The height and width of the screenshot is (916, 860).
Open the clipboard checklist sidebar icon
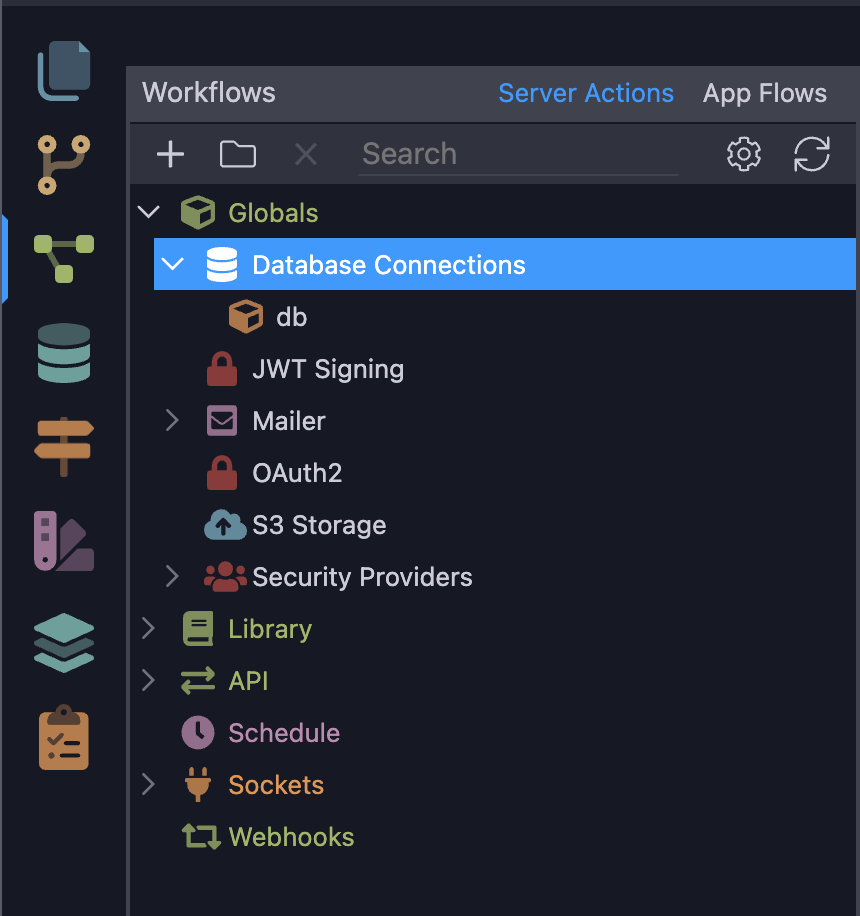pyautogui.click(x=64, y=737)
